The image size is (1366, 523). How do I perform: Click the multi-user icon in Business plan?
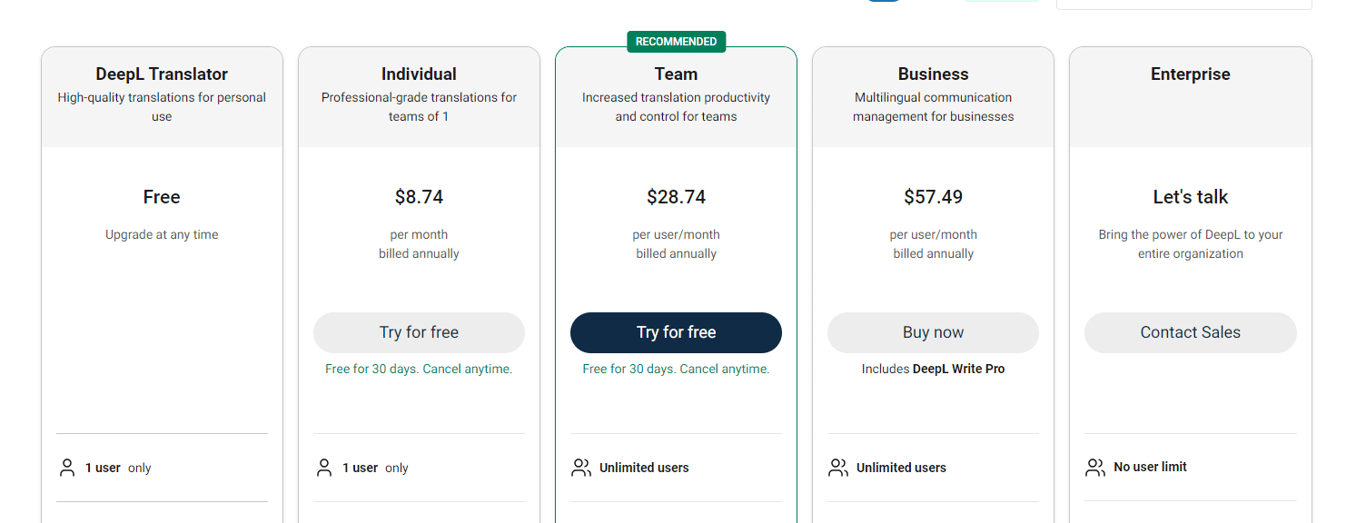point(838,467)
